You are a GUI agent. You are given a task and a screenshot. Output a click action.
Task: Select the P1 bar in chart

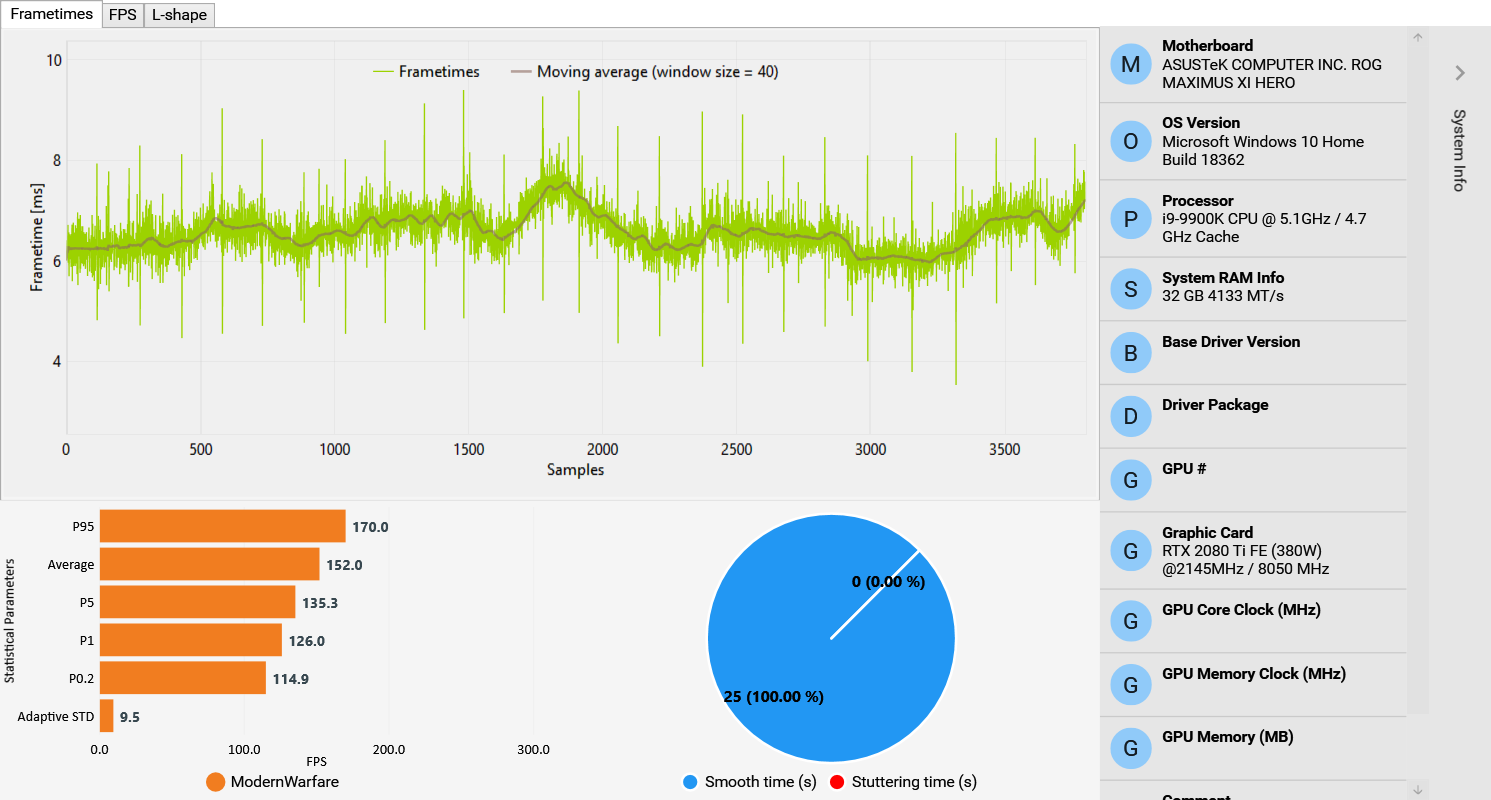191,640
